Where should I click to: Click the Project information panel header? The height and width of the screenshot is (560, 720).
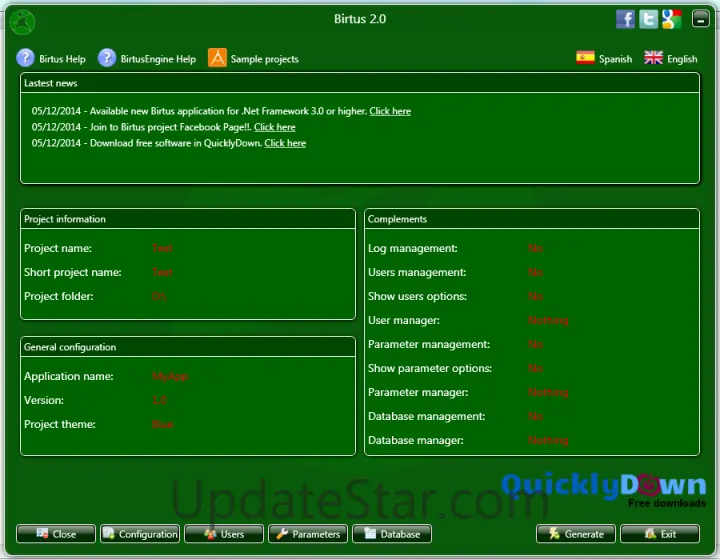click(x=188, y=219)
